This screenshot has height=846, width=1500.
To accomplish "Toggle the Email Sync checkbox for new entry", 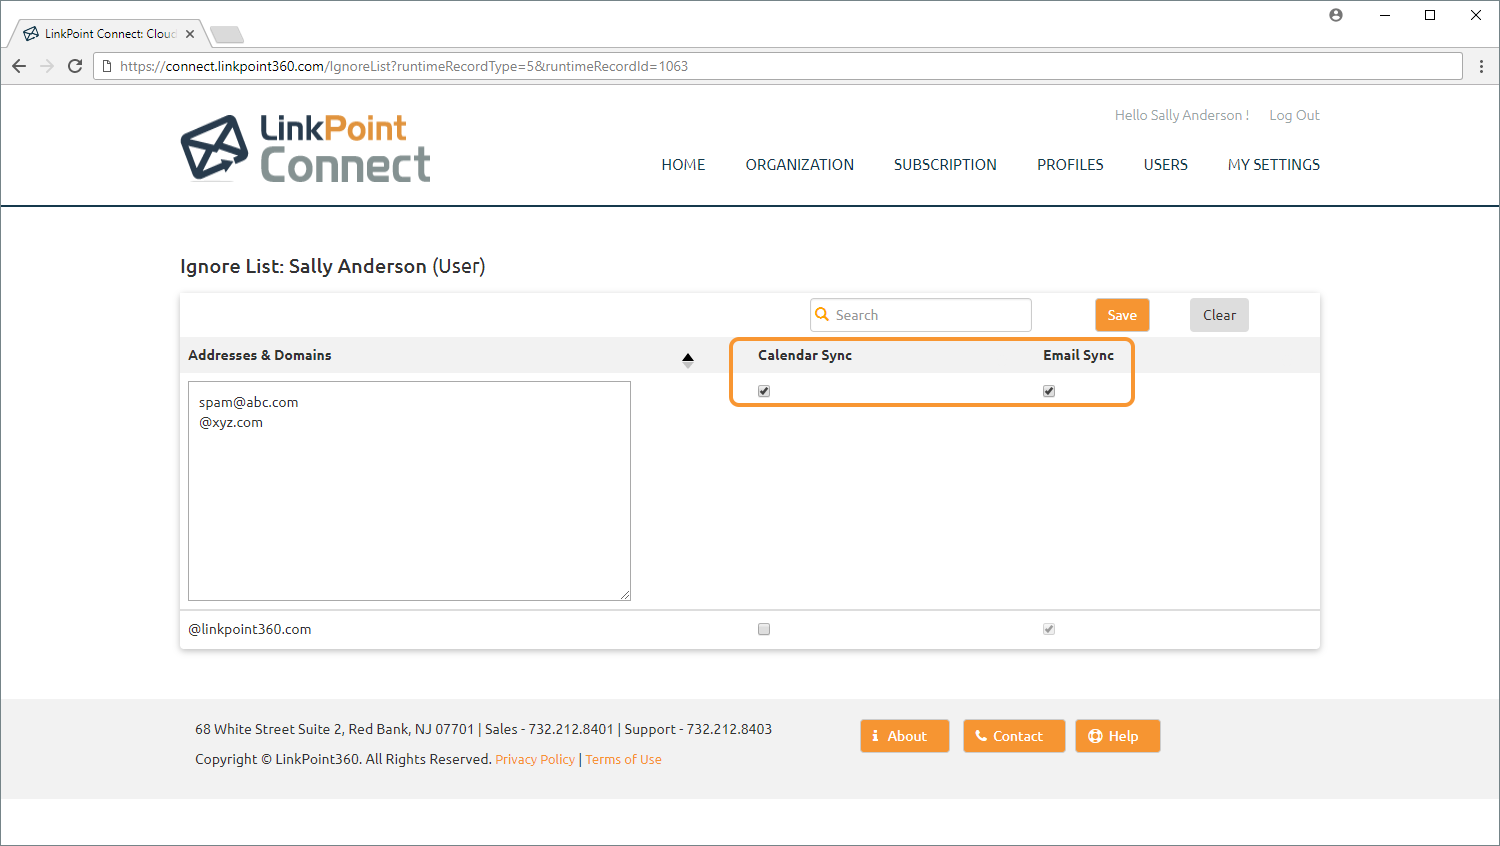I will click(x=1049, y=391).
